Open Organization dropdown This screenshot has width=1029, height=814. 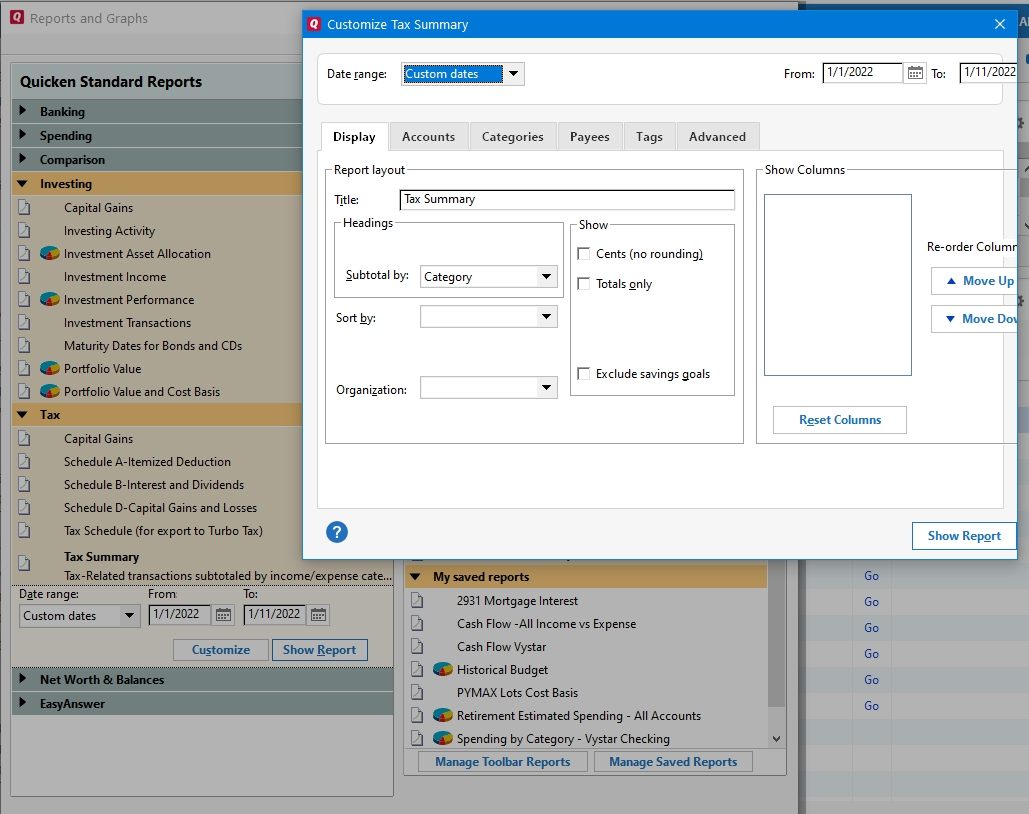point(546,387)
